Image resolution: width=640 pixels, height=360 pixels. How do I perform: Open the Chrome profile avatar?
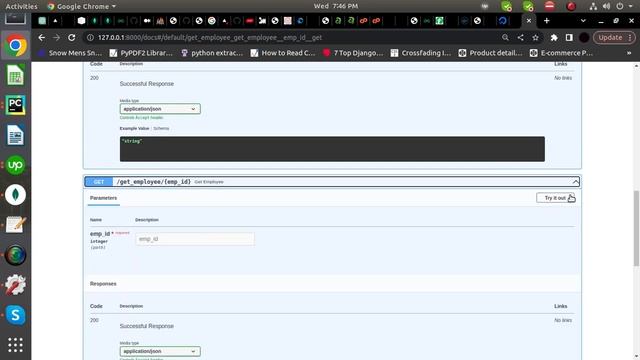tap(584, 38)
